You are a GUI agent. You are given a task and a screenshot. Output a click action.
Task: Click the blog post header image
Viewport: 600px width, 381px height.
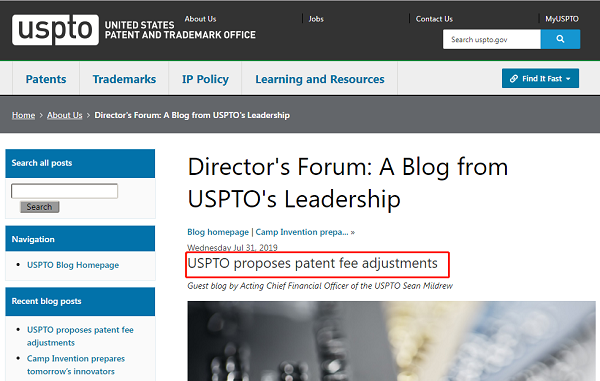(391, 341)
